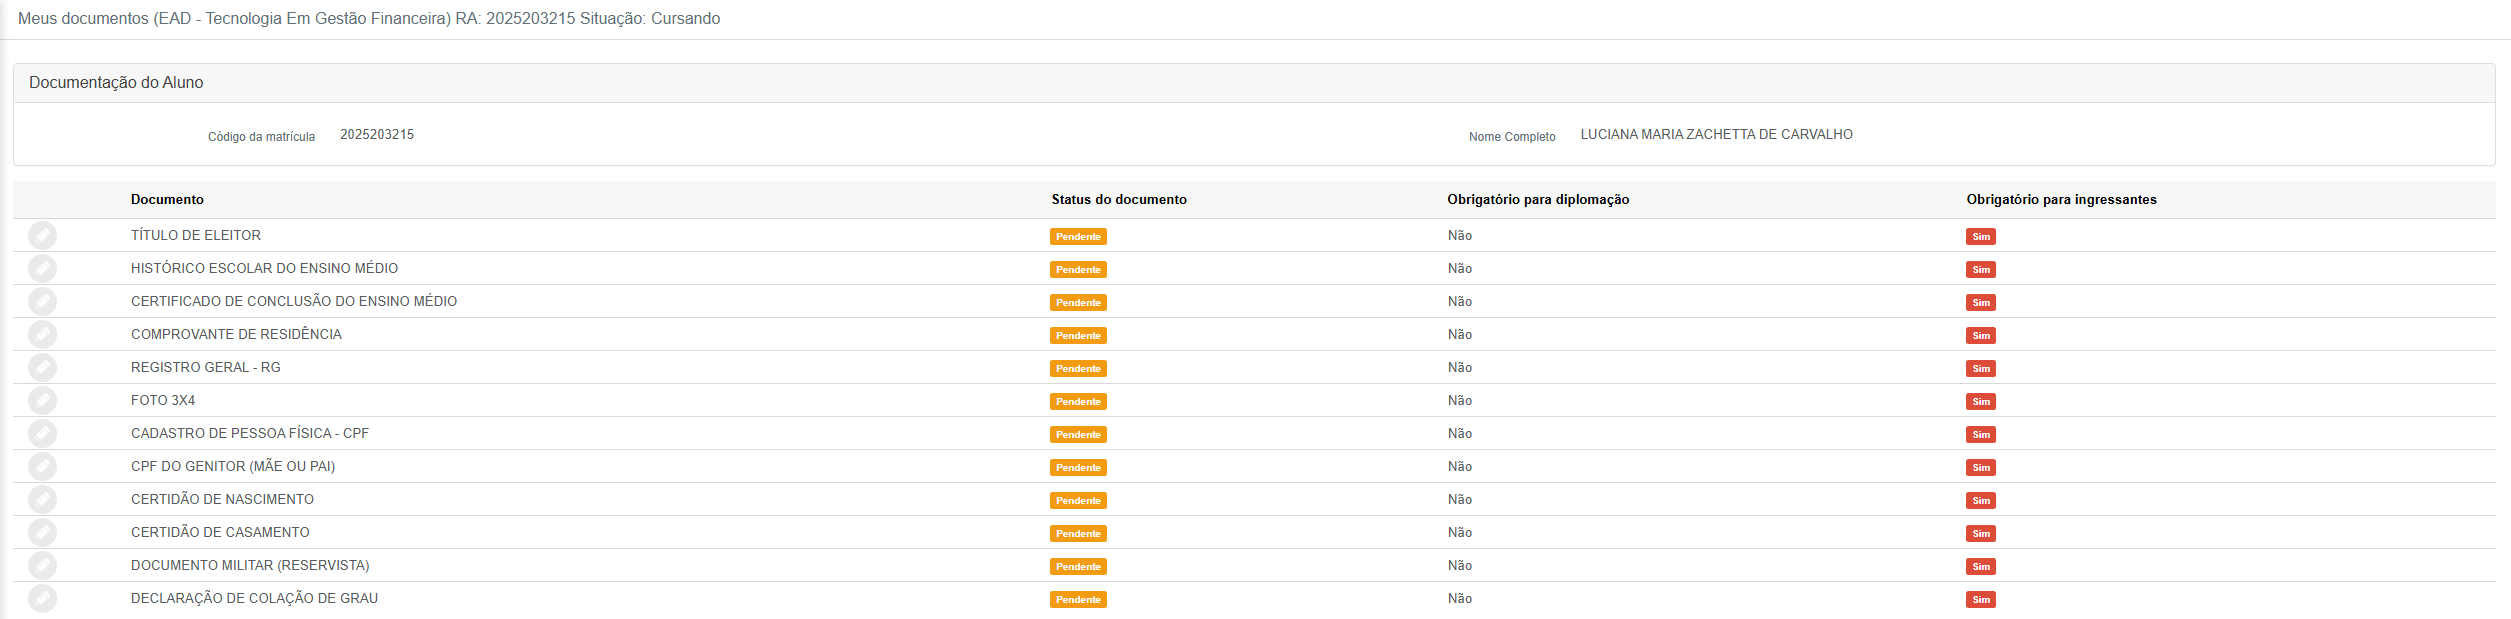Click the Status do documento column header

[x=1118, y=200]
